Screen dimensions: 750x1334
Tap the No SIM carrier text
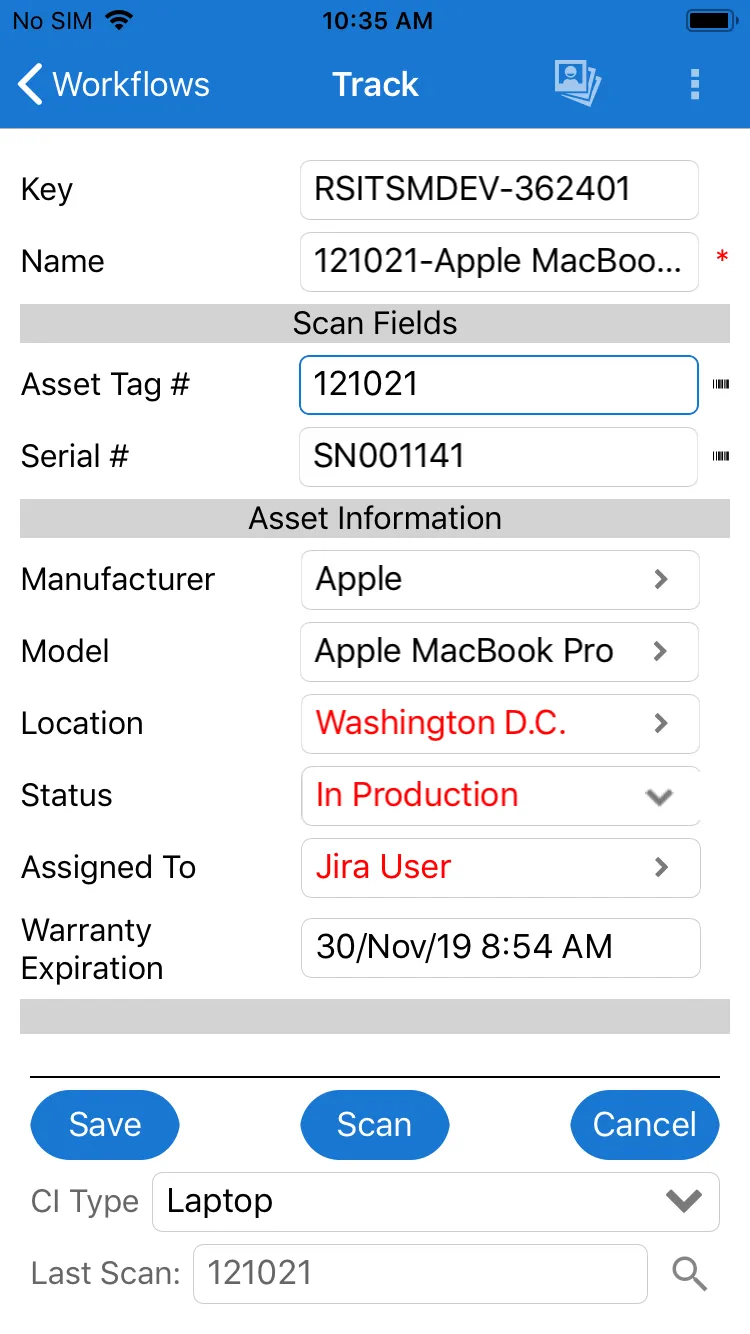point(52,21)
